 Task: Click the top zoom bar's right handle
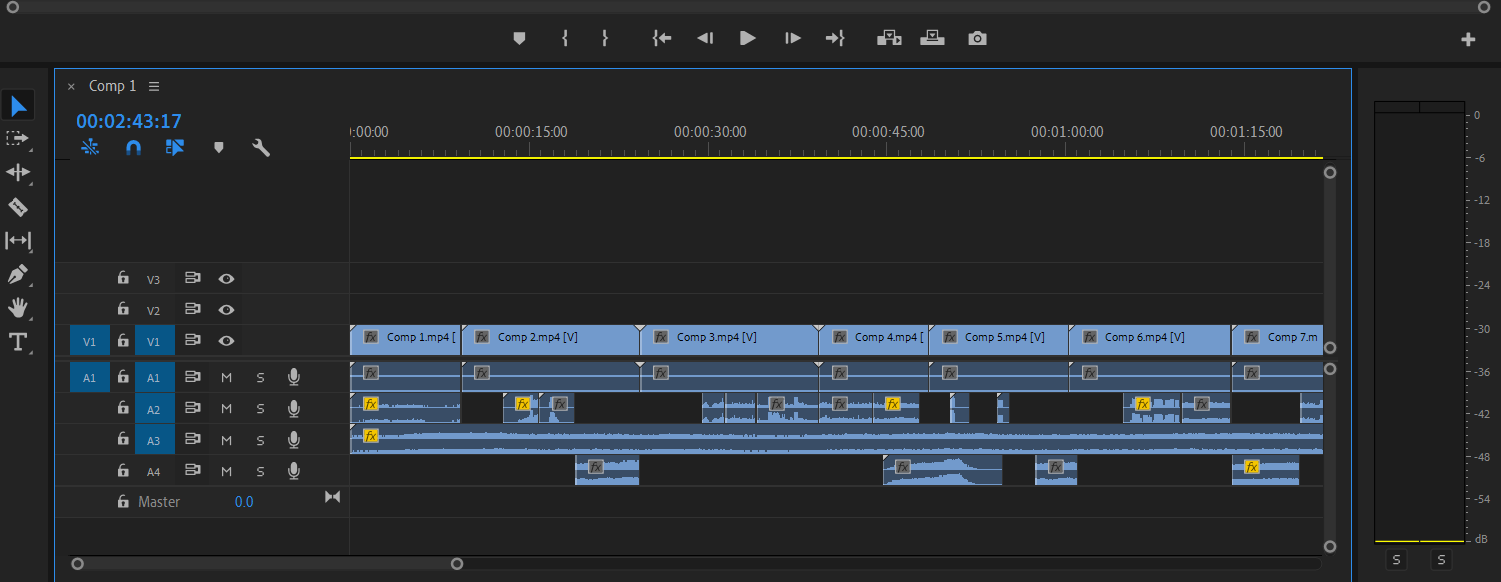pyautogui.click(x=1483, y=7)
